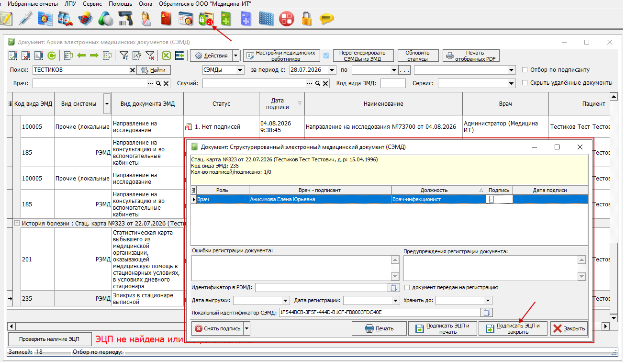The width and height of the screenshot is (624, 363).
Task: Click the Закрыть button in СЭМД dialog
Action: pos(569,329)
